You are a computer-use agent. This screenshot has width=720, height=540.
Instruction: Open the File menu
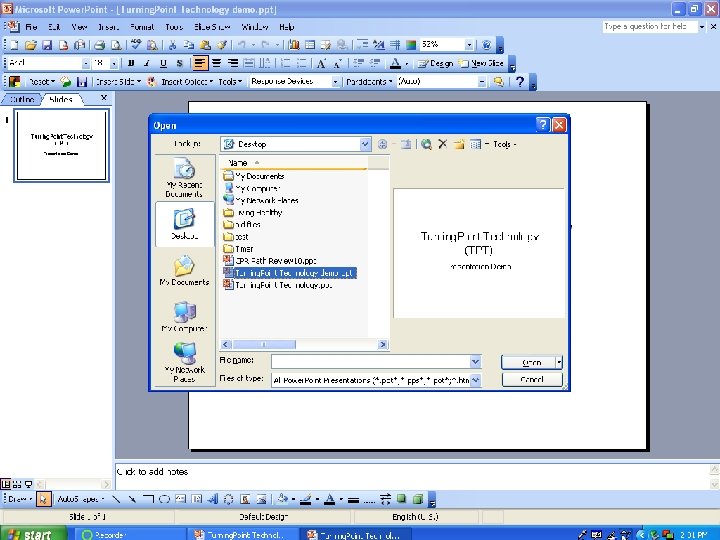[x=31, y=27]
